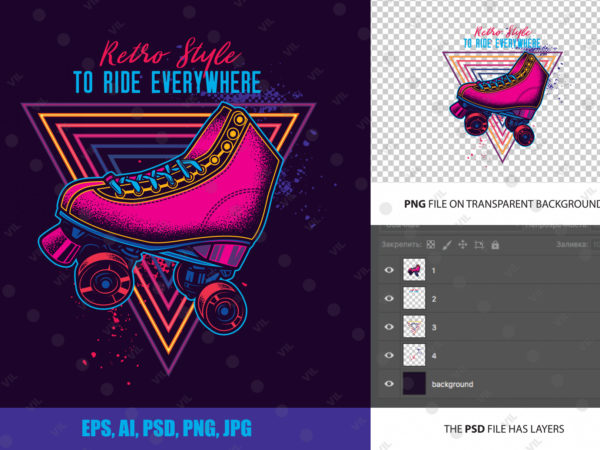Toggle the eye icon for layer 4
Viewport: 600px width, 450px height.
[389, 355]
